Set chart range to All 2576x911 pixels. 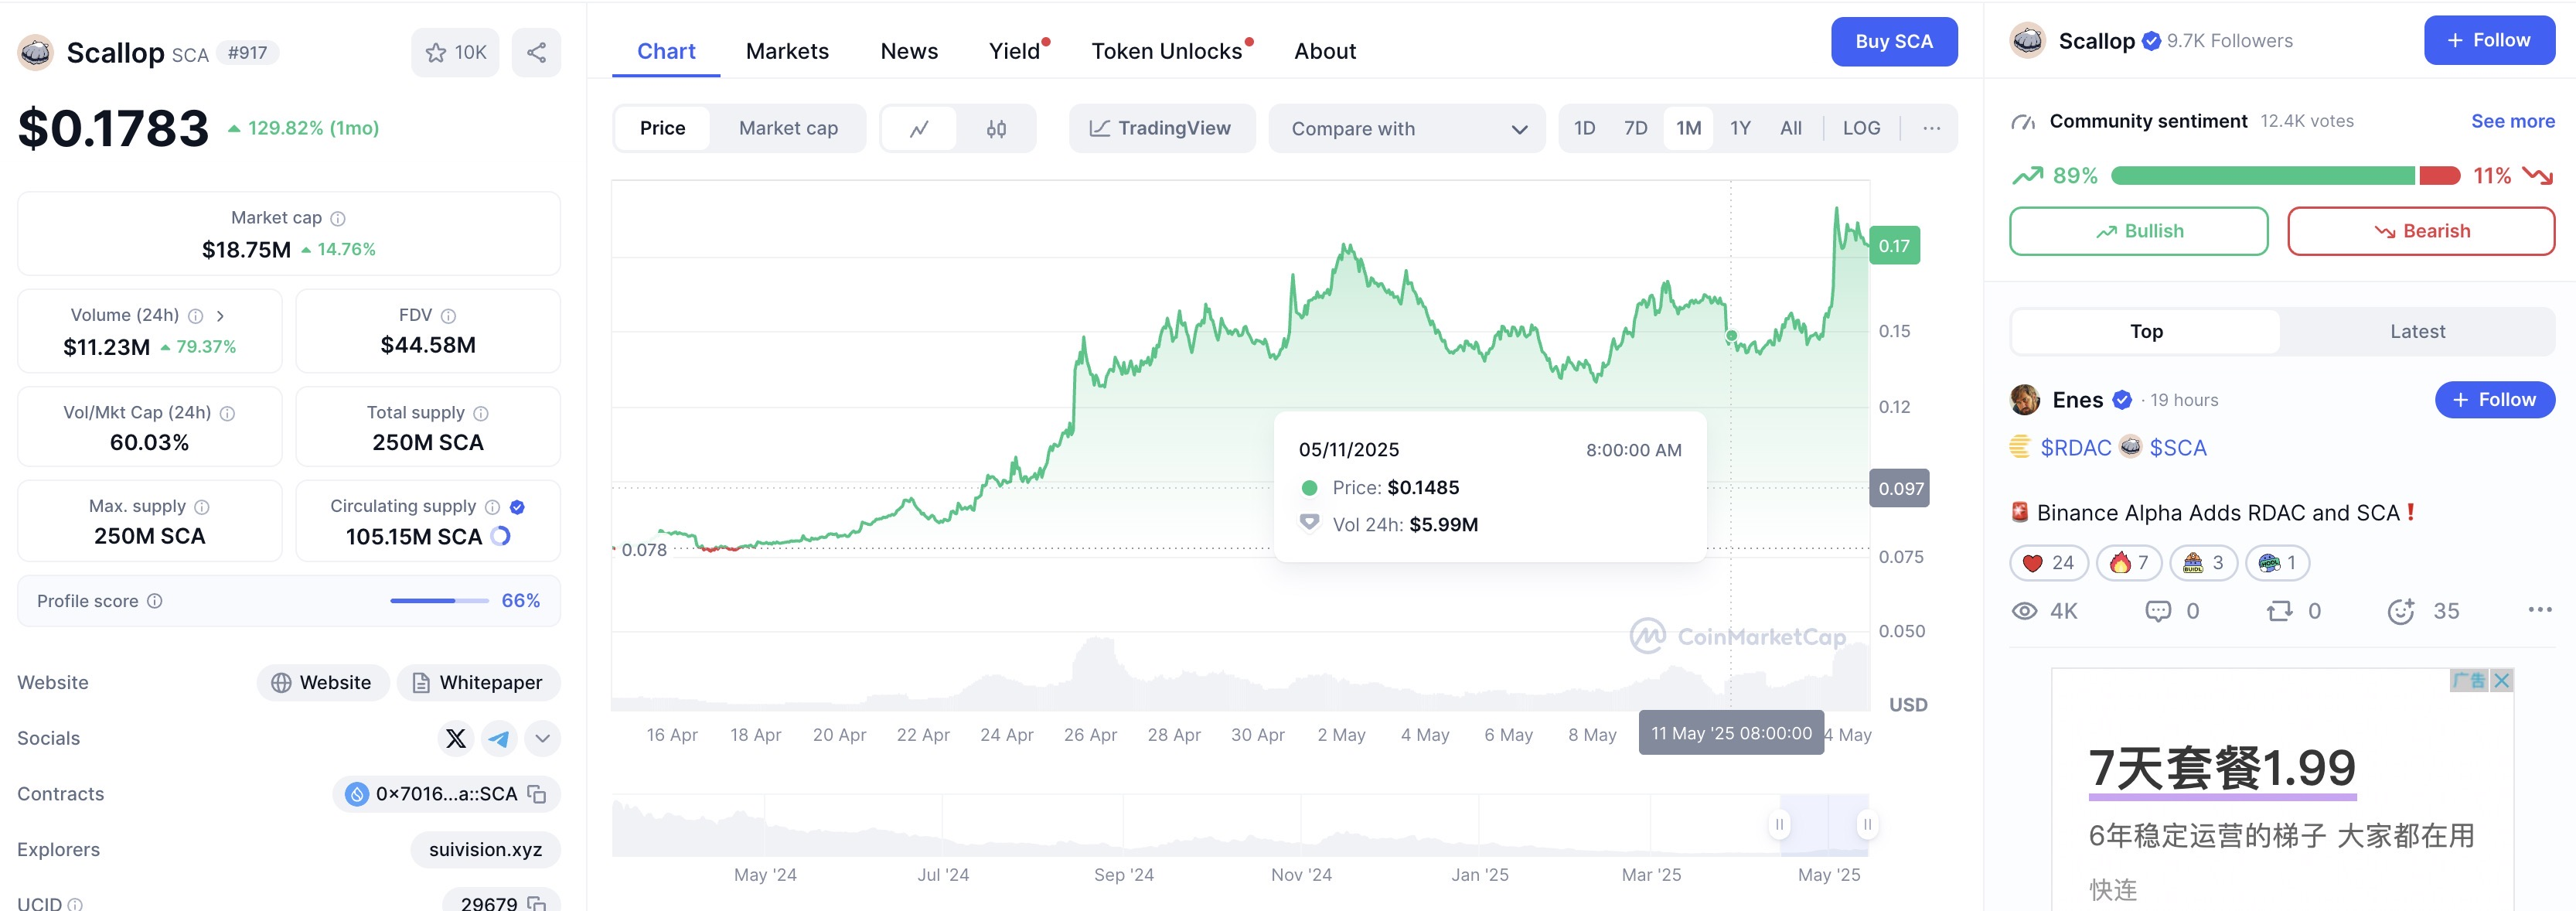point(1791,128)
